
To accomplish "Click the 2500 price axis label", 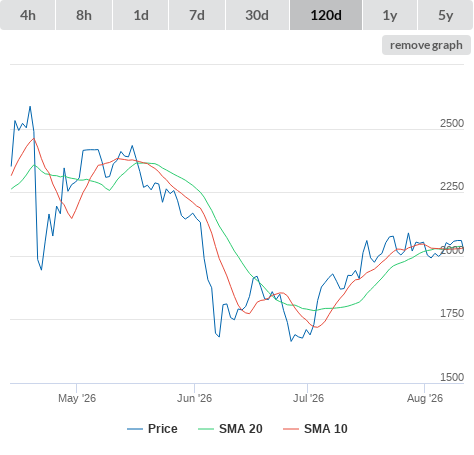I will click(x=452, y=123).
